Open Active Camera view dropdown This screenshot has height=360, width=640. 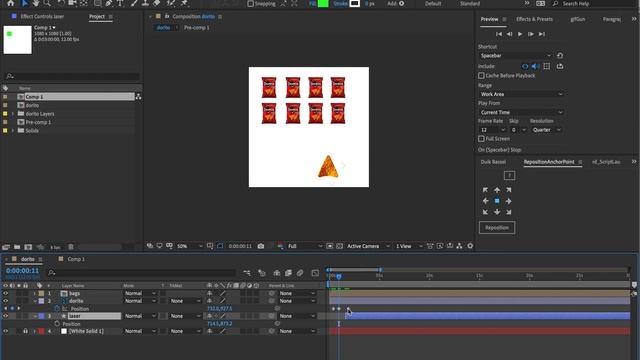pyautogui.click(x=368, y=246)
